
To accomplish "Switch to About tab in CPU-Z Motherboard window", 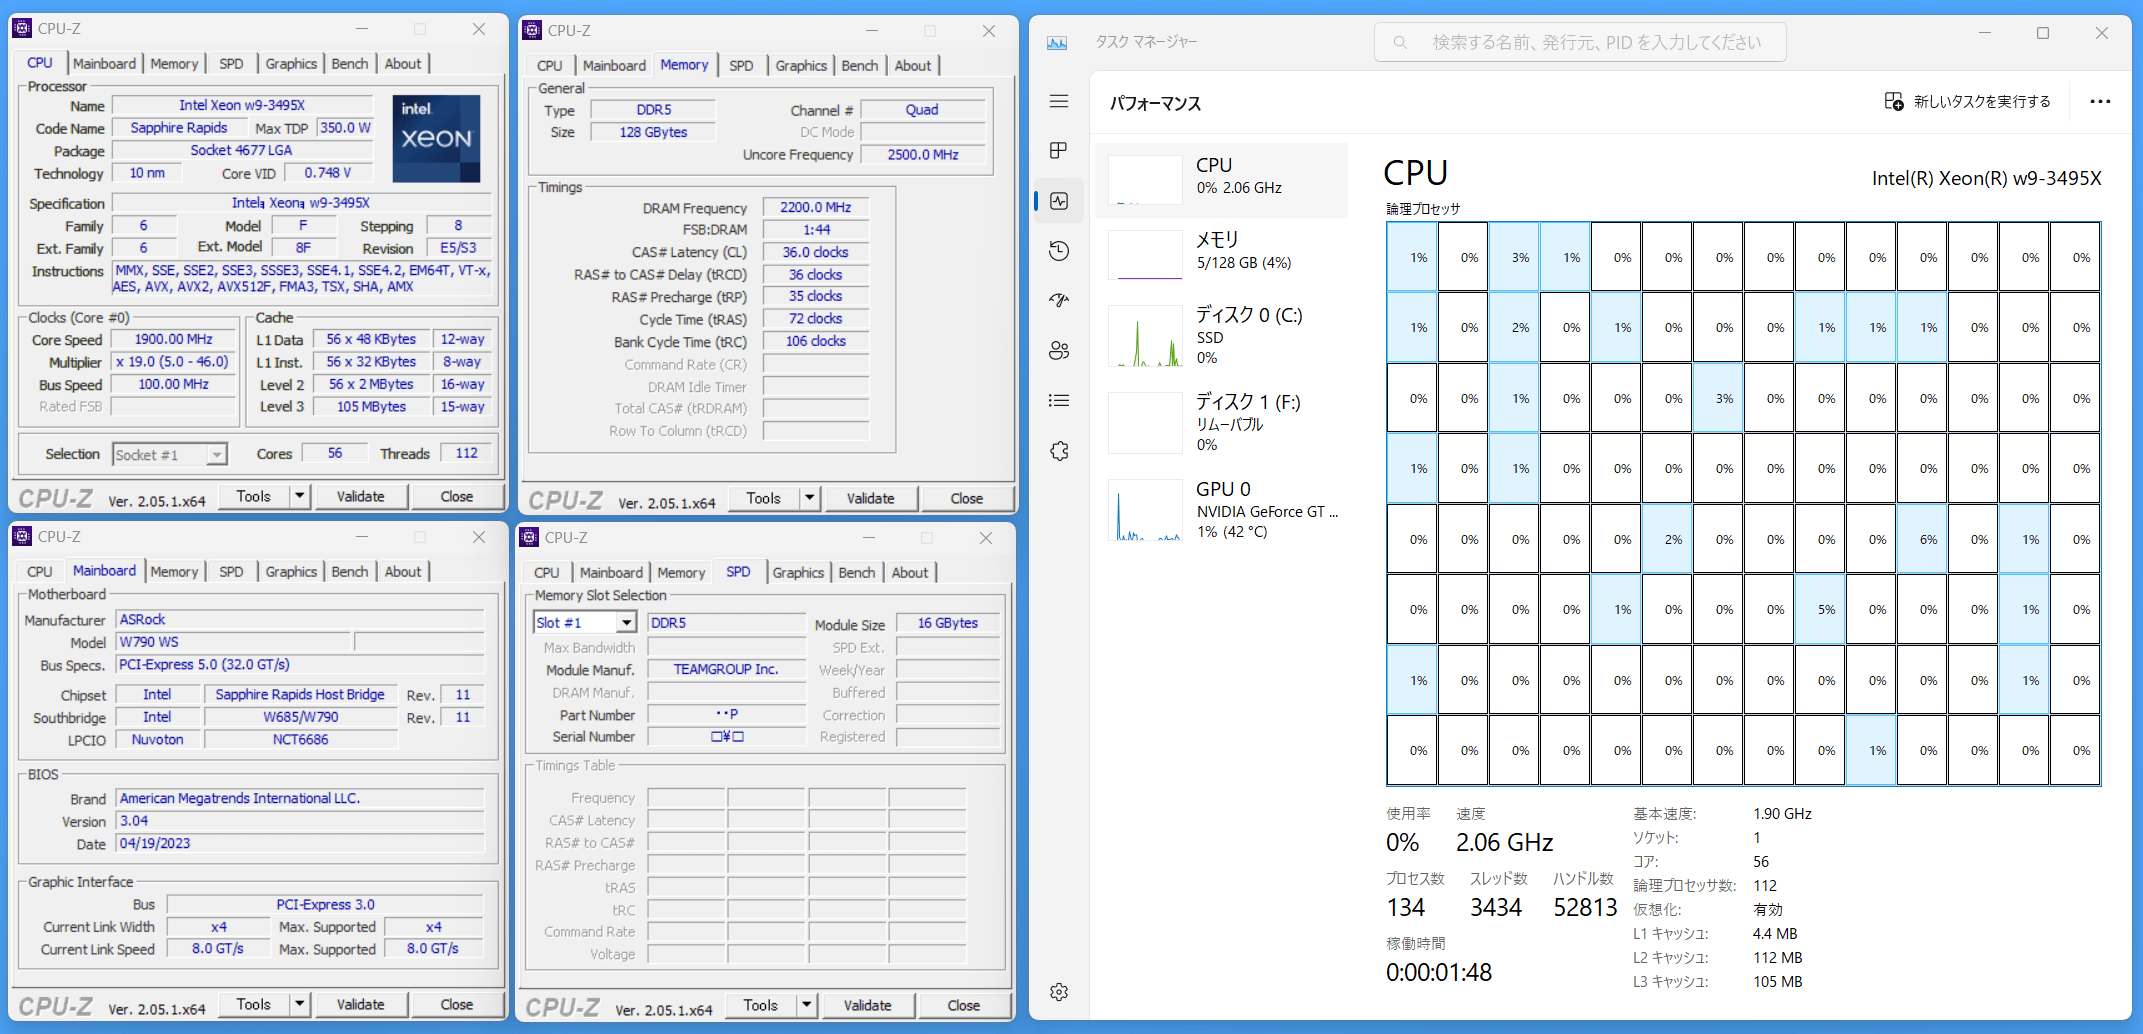I will 403,572.
